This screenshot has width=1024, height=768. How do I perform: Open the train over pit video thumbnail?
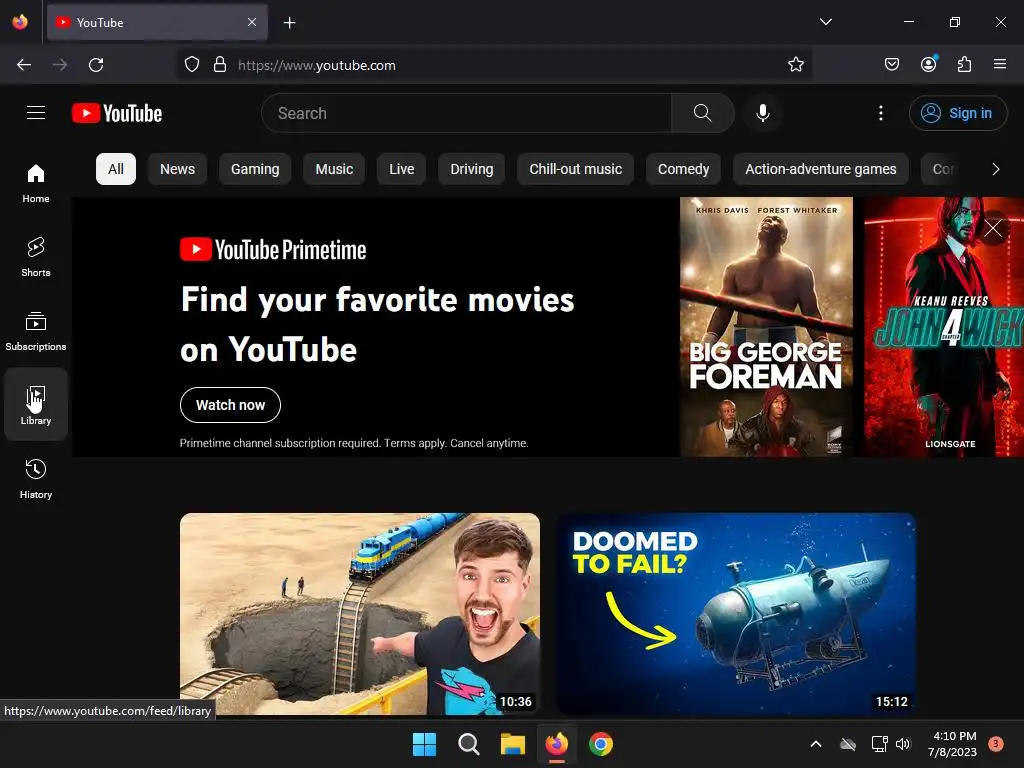(x=360, y=614)
